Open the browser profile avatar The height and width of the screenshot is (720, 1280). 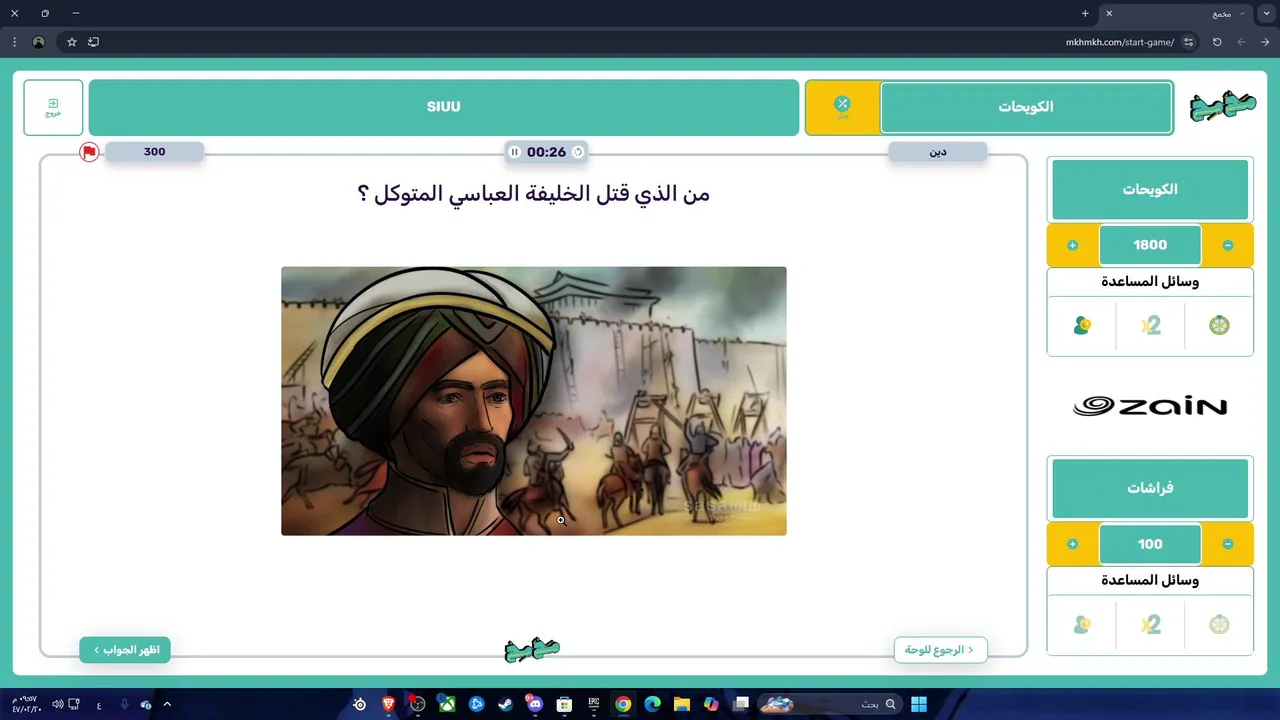[38, 42]
